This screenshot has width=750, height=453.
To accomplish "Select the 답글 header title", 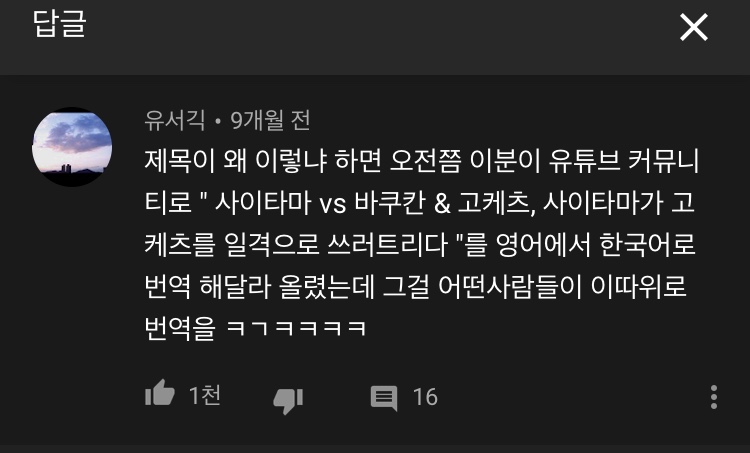I will 59,24.
